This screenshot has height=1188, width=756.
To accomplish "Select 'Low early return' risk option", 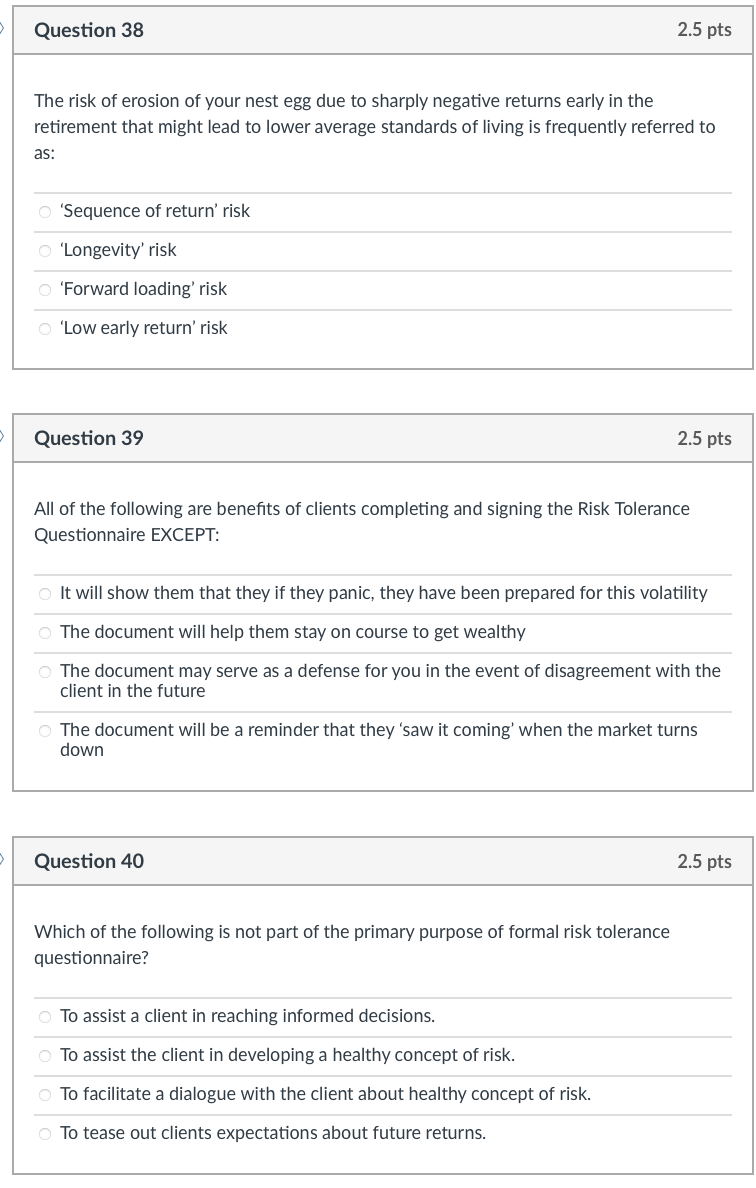I will click(44, 328).
